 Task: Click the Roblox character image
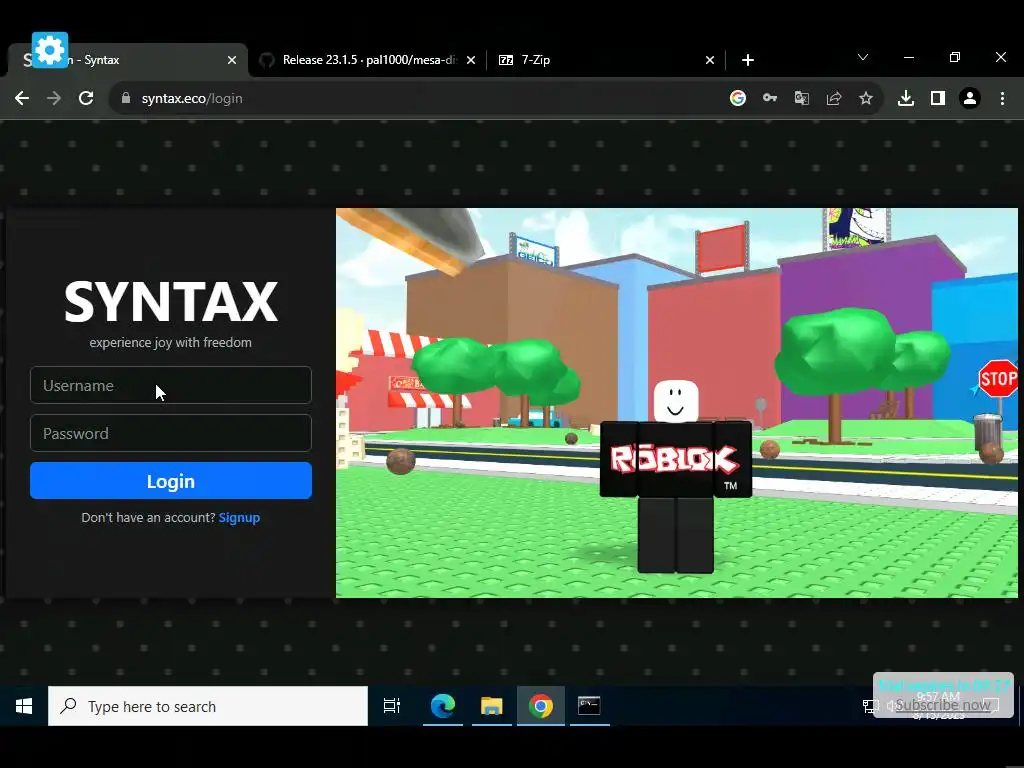(676, 475)
